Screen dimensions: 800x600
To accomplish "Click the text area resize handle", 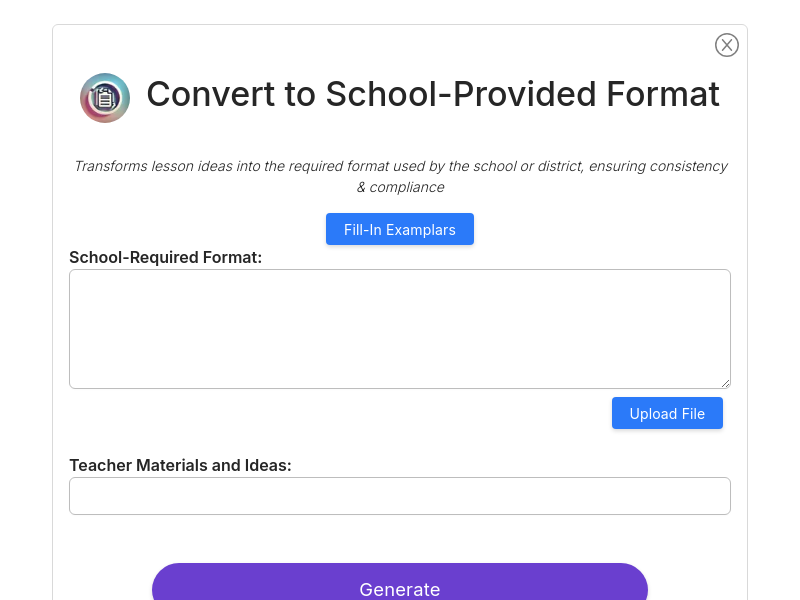I will [726, 384].
